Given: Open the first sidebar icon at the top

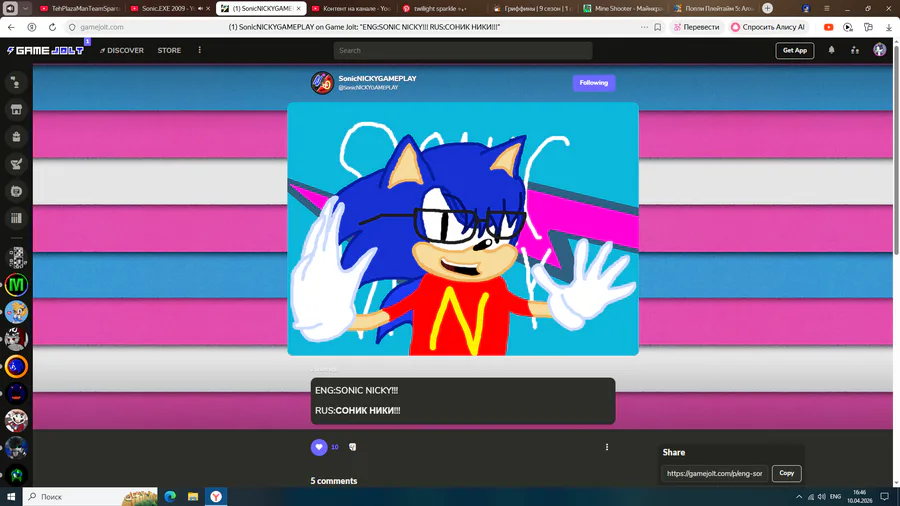Looking at the screenshot, I should pos(16,83).
